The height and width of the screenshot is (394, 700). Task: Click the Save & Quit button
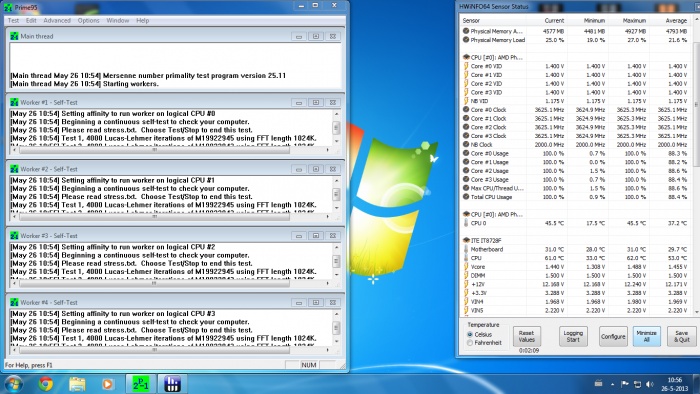coord(681,336)
